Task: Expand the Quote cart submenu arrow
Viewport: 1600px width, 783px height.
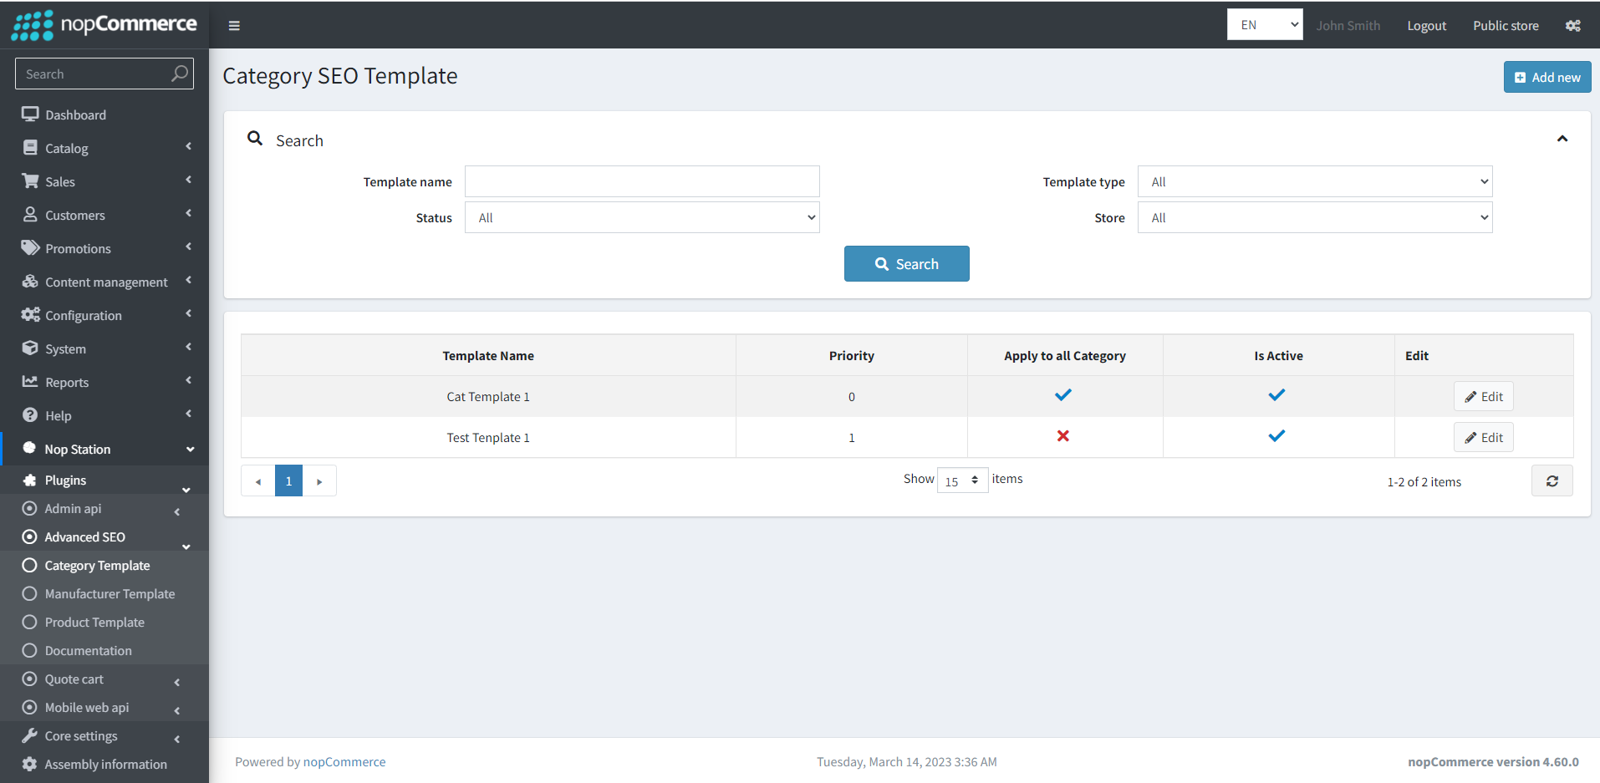Action: click(177, 682)
